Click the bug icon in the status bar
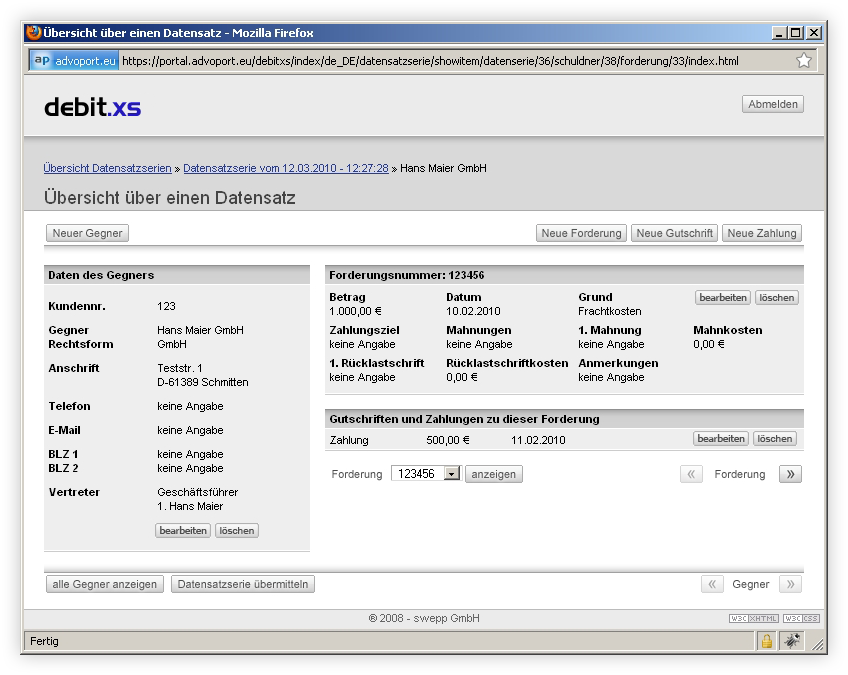Image resolution: width=848 pixels, height=675 pixels. (x=792, y=641)
